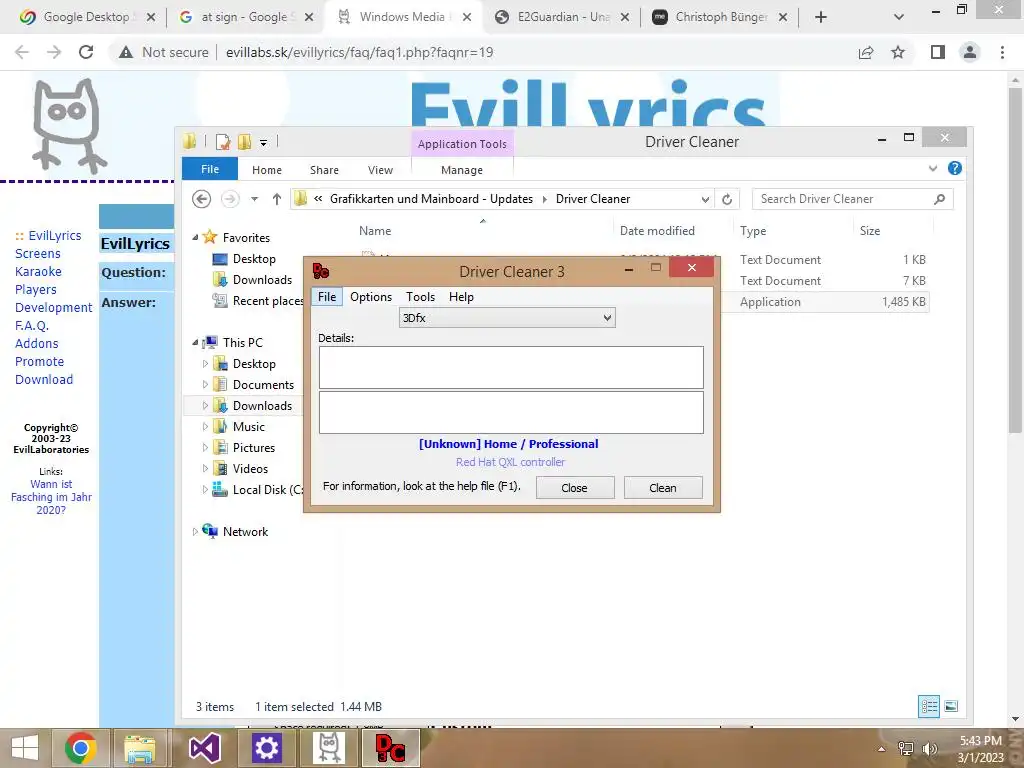
Task: Bookmark this page with star
Action: coord(898,52)
